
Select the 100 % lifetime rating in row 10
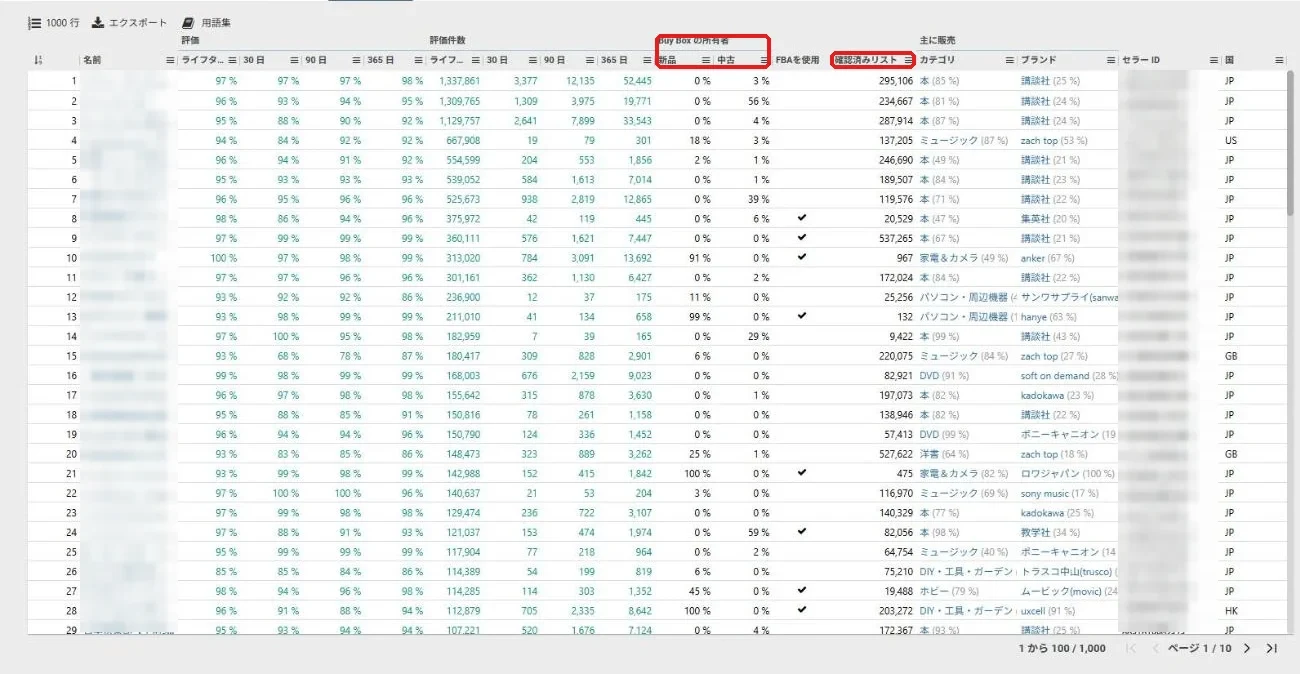point(223,258)
